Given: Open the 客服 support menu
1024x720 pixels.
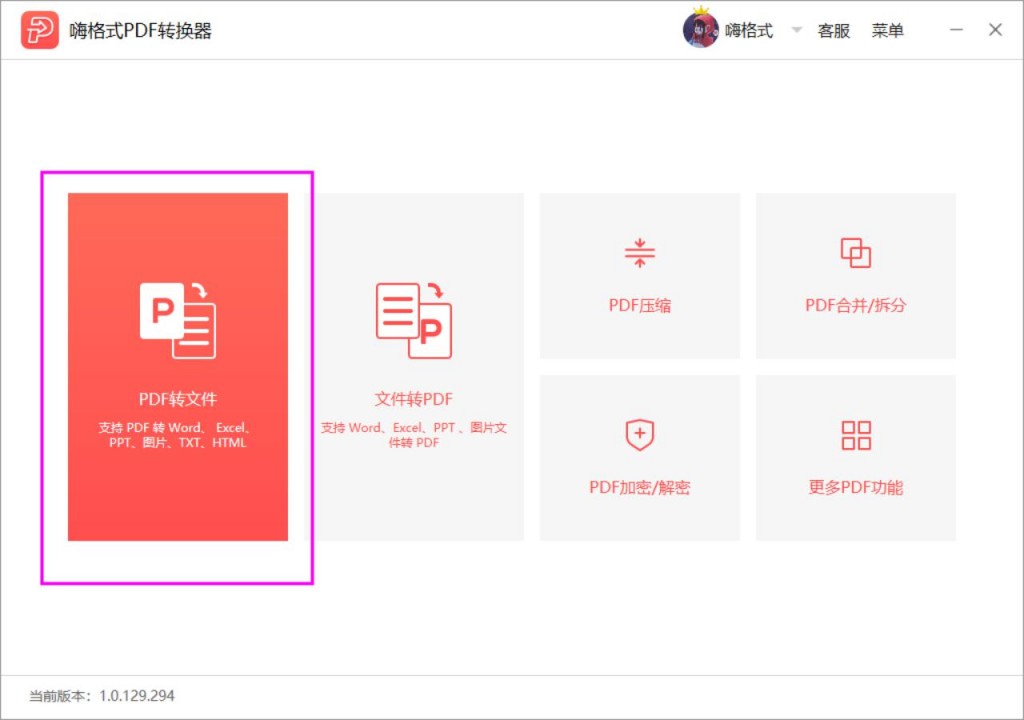Looking at the screenshot, I should (834, 31).
